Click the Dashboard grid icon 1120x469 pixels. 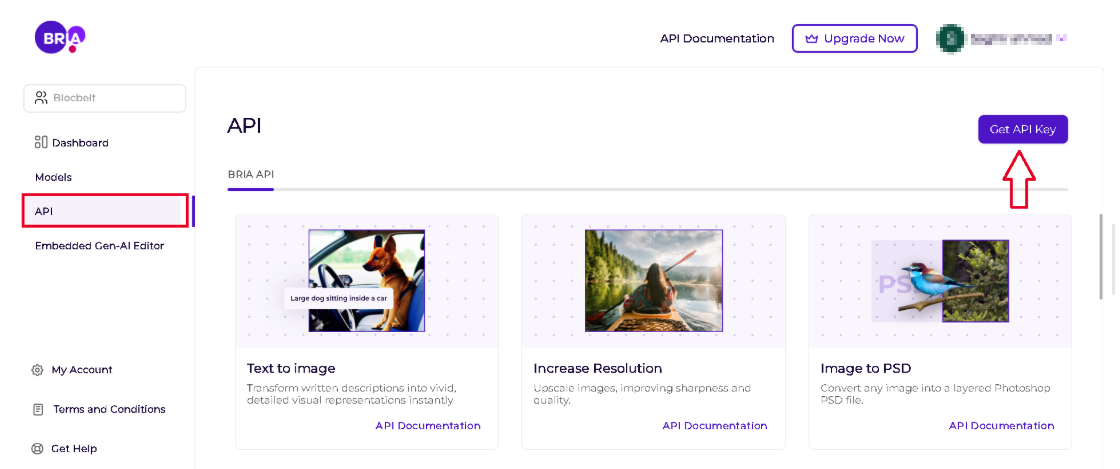41,142
